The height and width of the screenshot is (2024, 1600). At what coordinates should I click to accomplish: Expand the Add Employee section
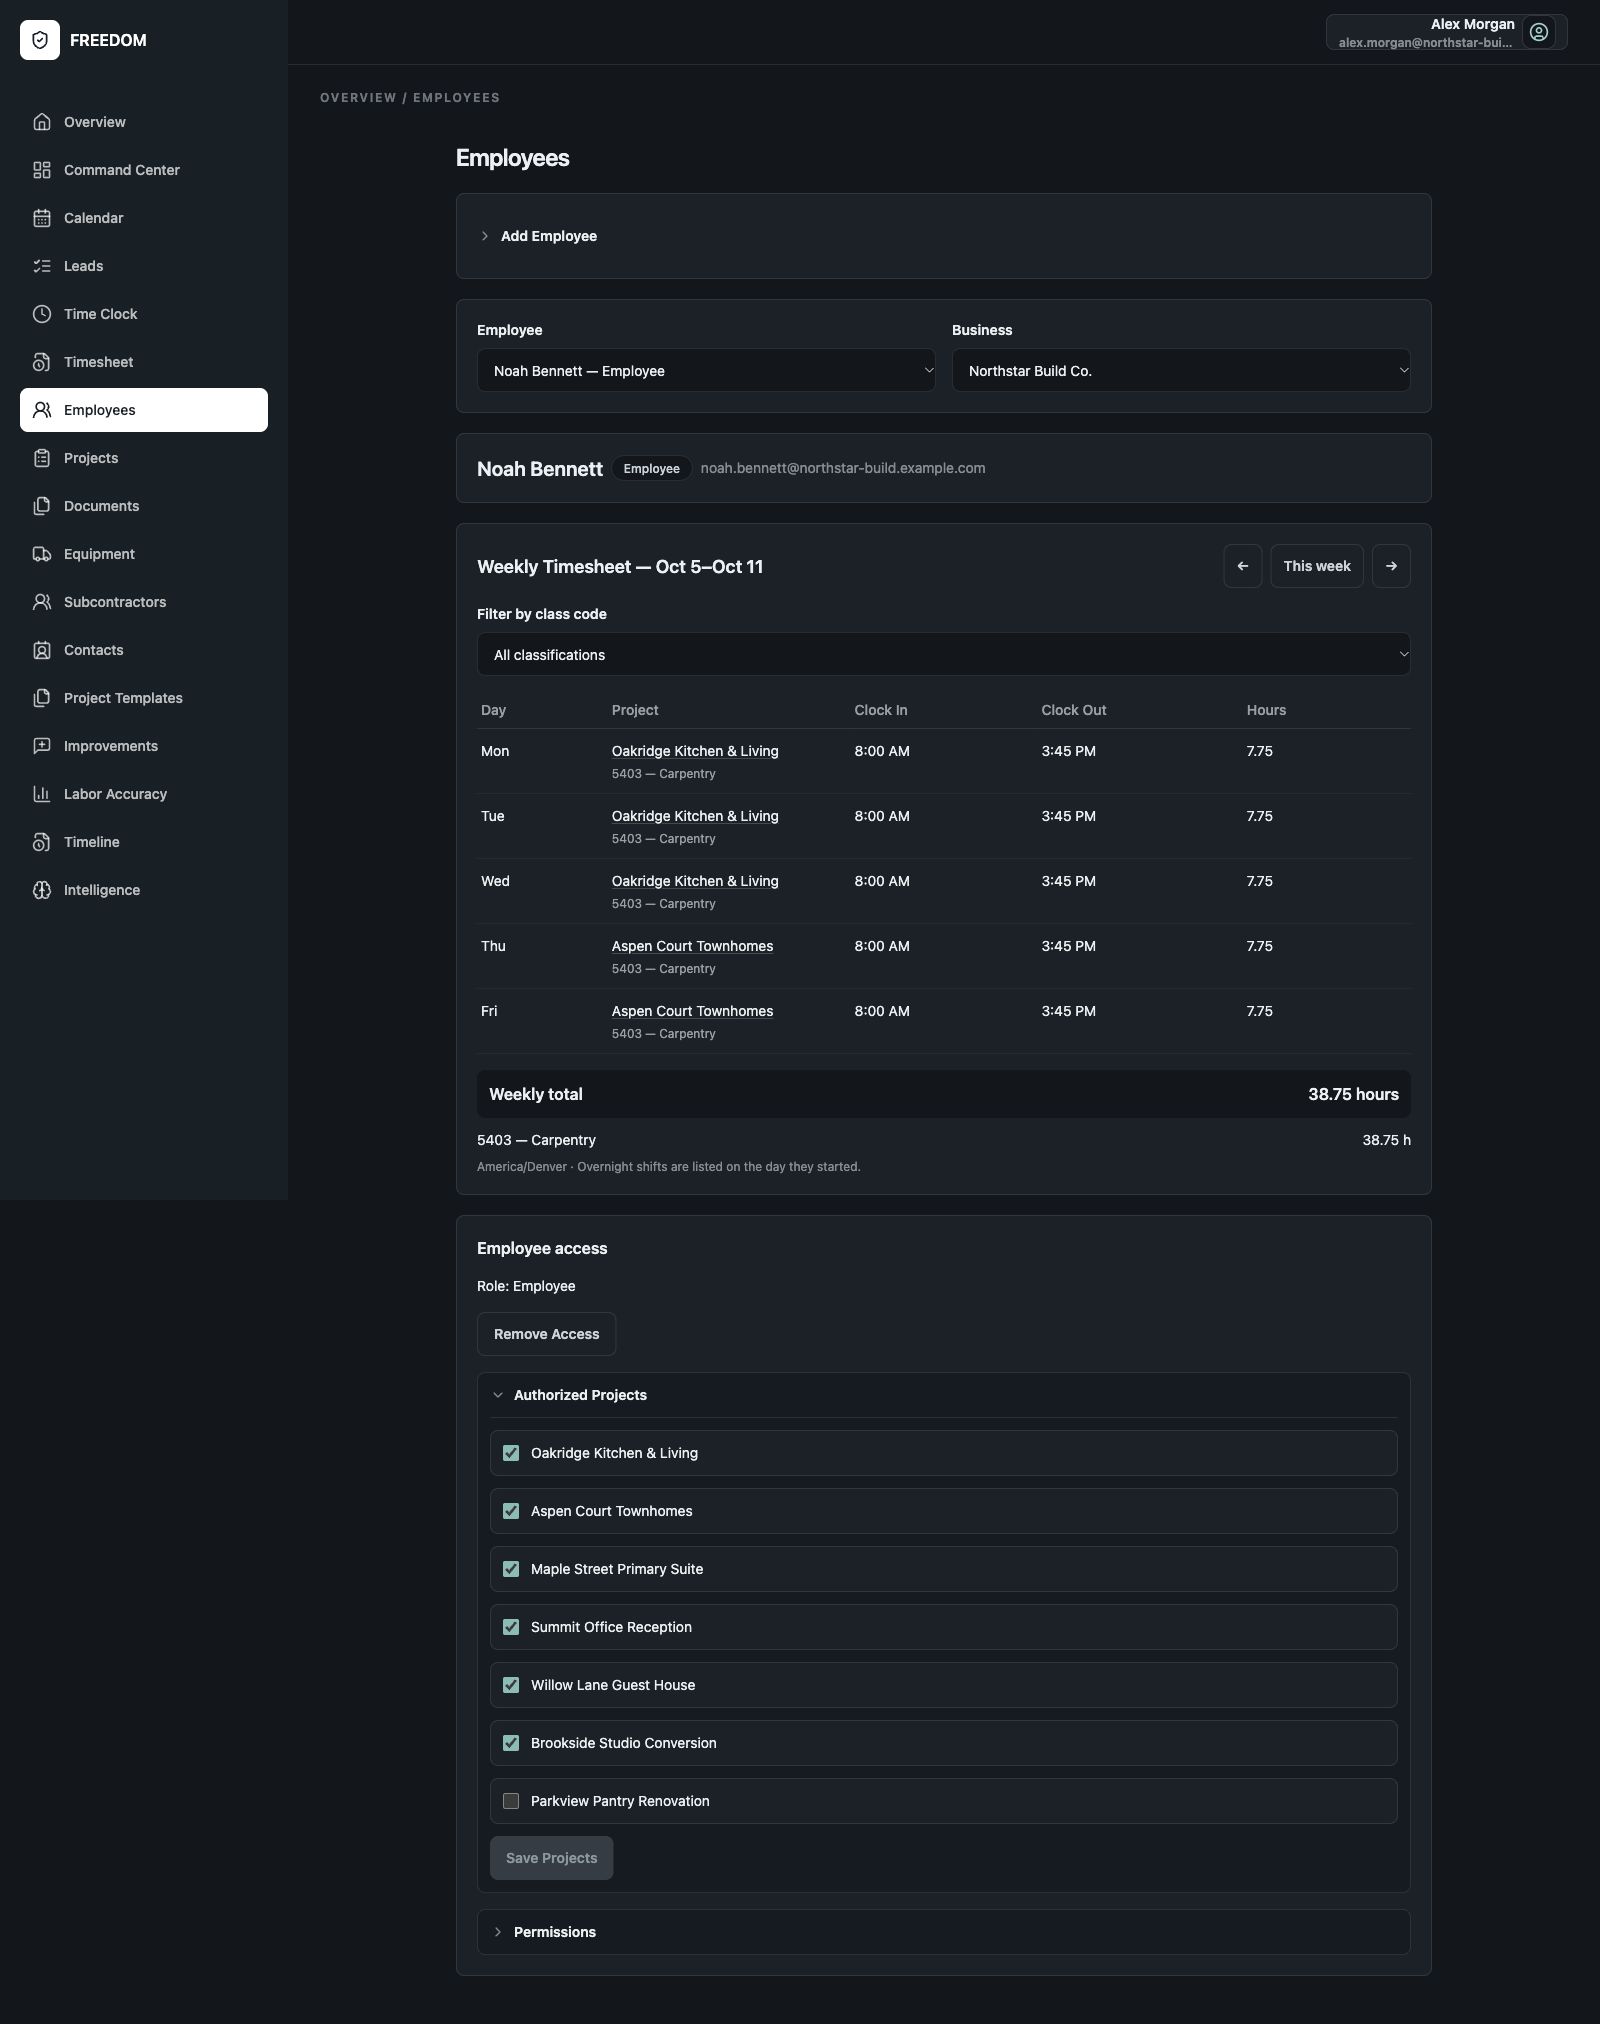point(943,236)
